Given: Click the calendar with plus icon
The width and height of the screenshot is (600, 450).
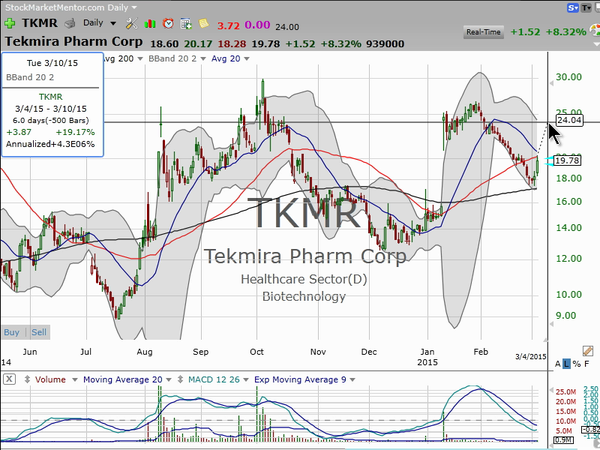Looking at the screenshot, I should (186, 24).
